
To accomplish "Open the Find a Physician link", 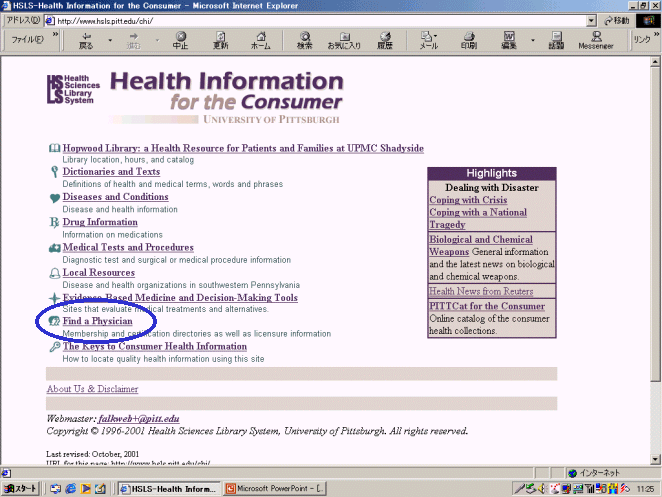I will (x=97, y=322).
